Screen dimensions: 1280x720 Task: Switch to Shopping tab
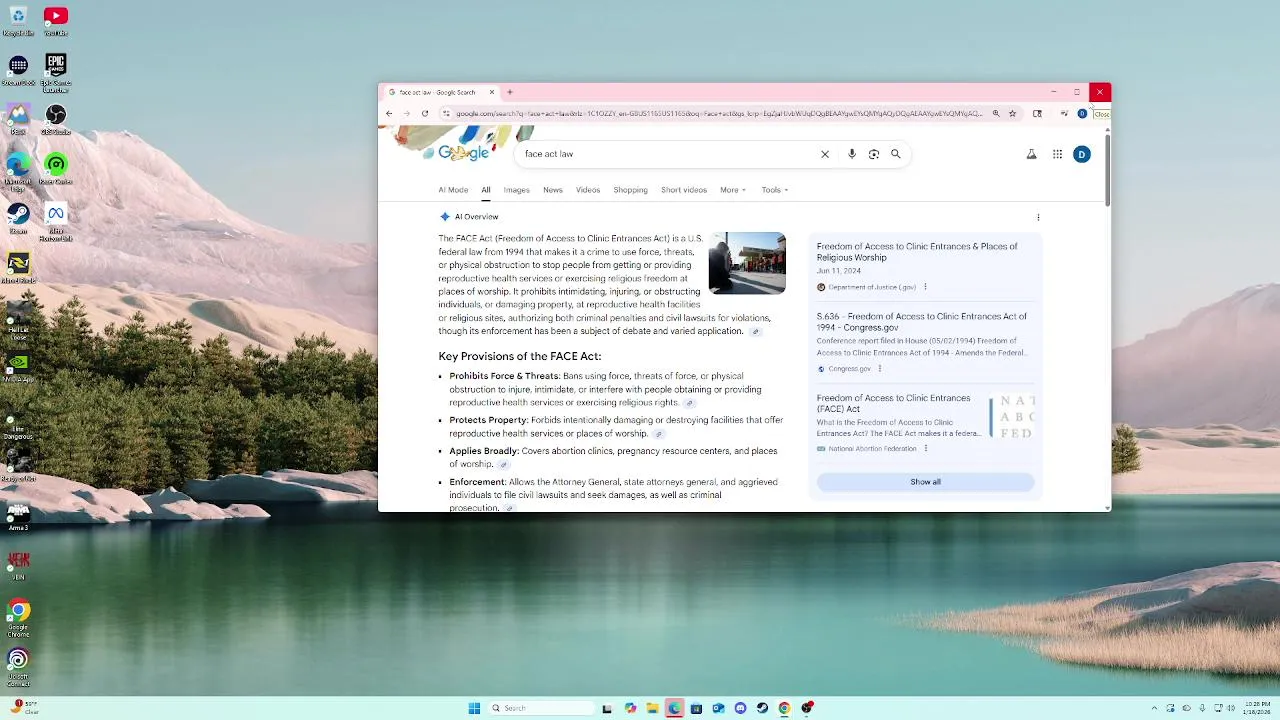[630, 190]
